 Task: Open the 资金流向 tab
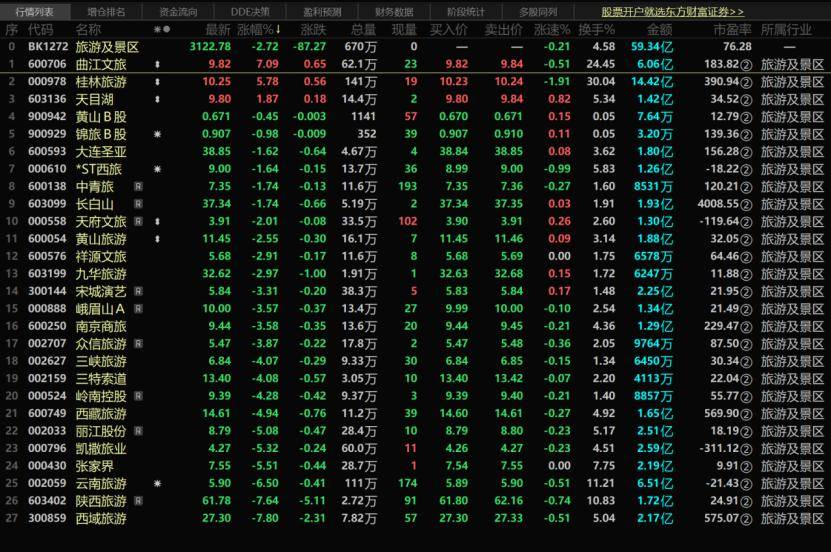[178, 12]
